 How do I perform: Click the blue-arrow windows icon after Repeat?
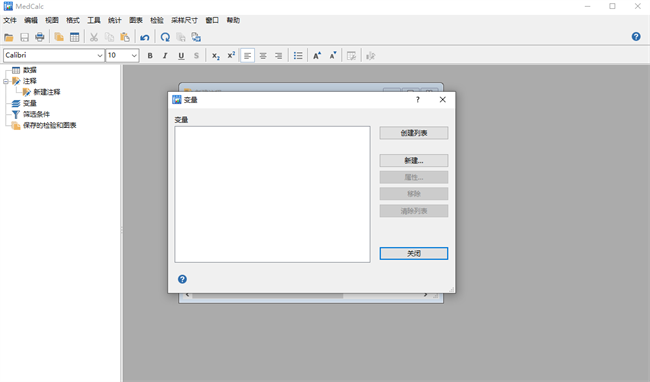(x=196, y=37)
